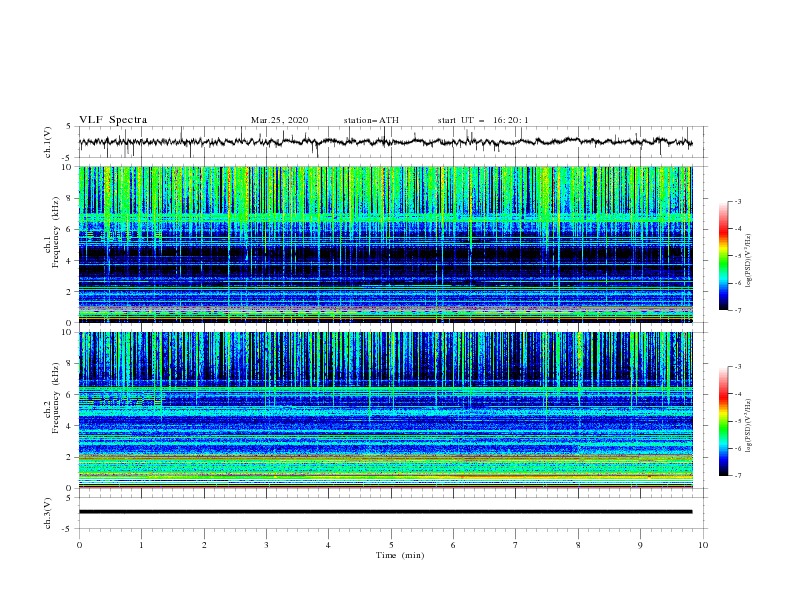The image size is (792, 612).
Task: Click the "ch.1(V)" waveform axis label
Action: coord(48,142)
